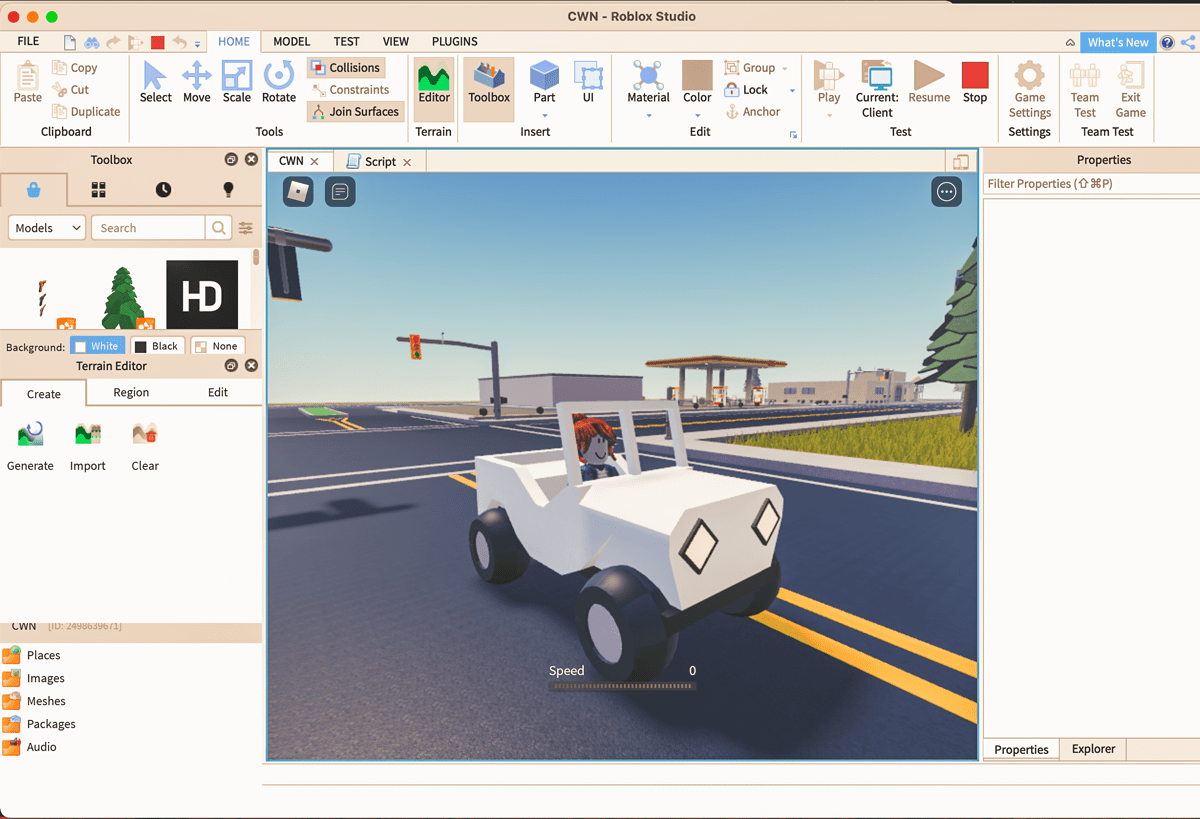Open quick access toolbar customize arrow
This screenshot has width=1200, height=819.
point(198,44)
